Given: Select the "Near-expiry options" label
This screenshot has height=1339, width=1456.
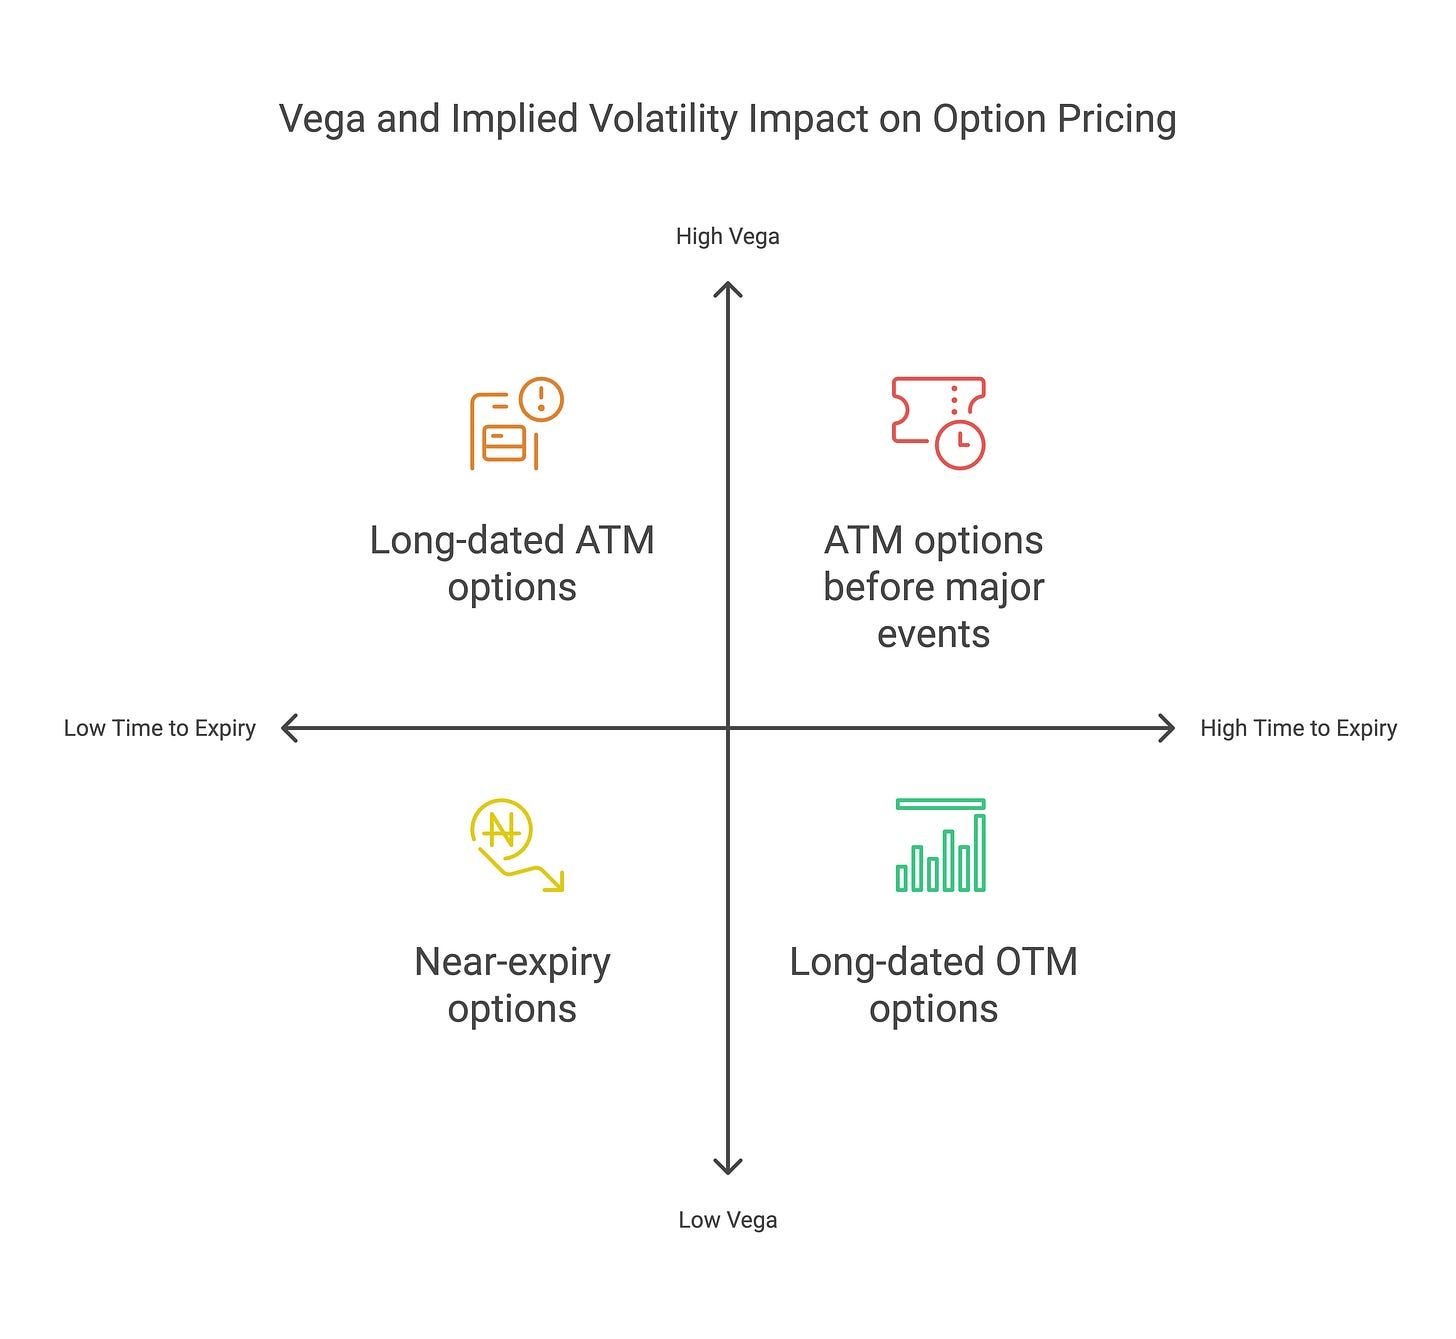Looking at the screenshot, I should (512, 985).
